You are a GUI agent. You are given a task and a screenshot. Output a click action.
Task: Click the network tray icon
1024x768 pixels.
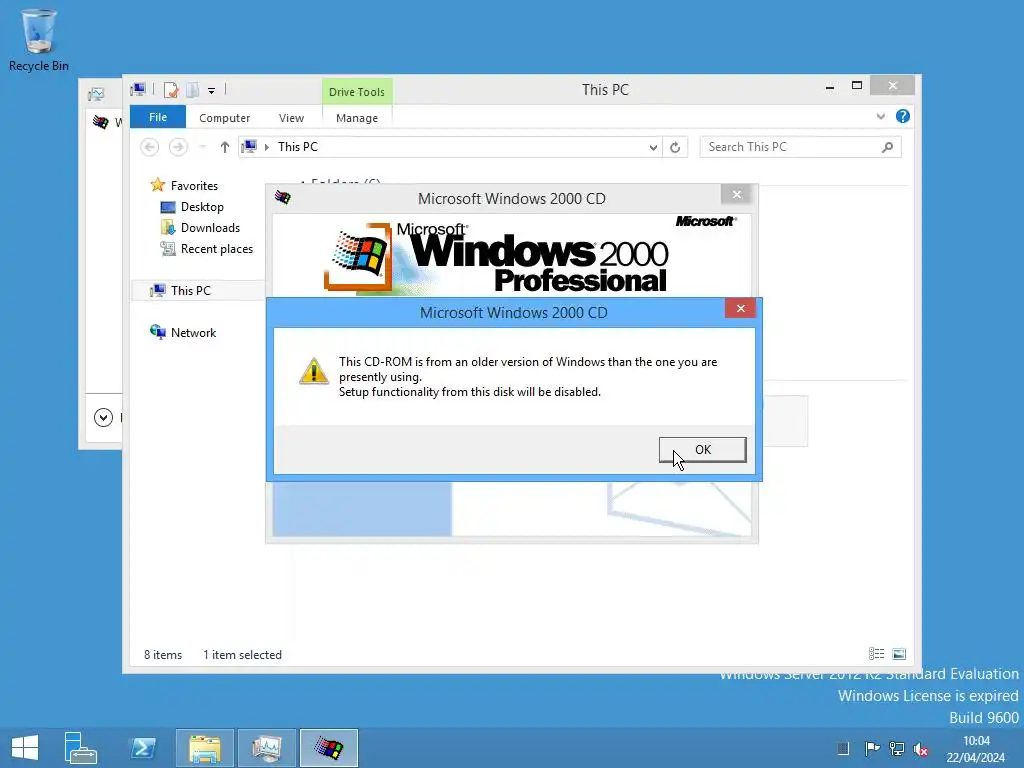click(x=897, y=748)
